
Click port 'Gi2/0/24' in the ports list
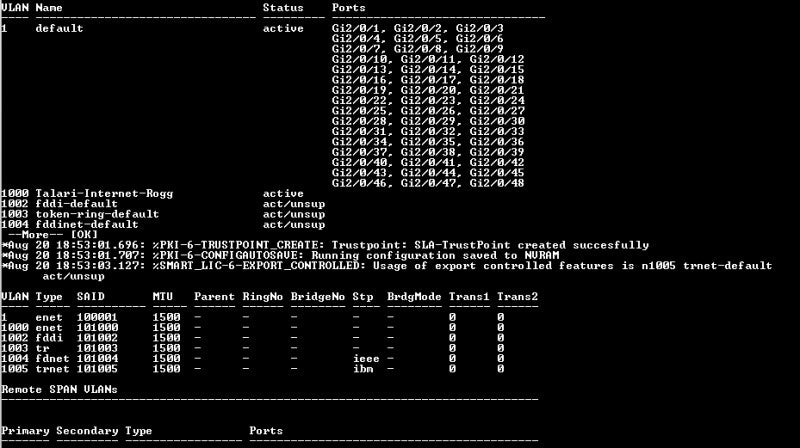pos(497,101)
